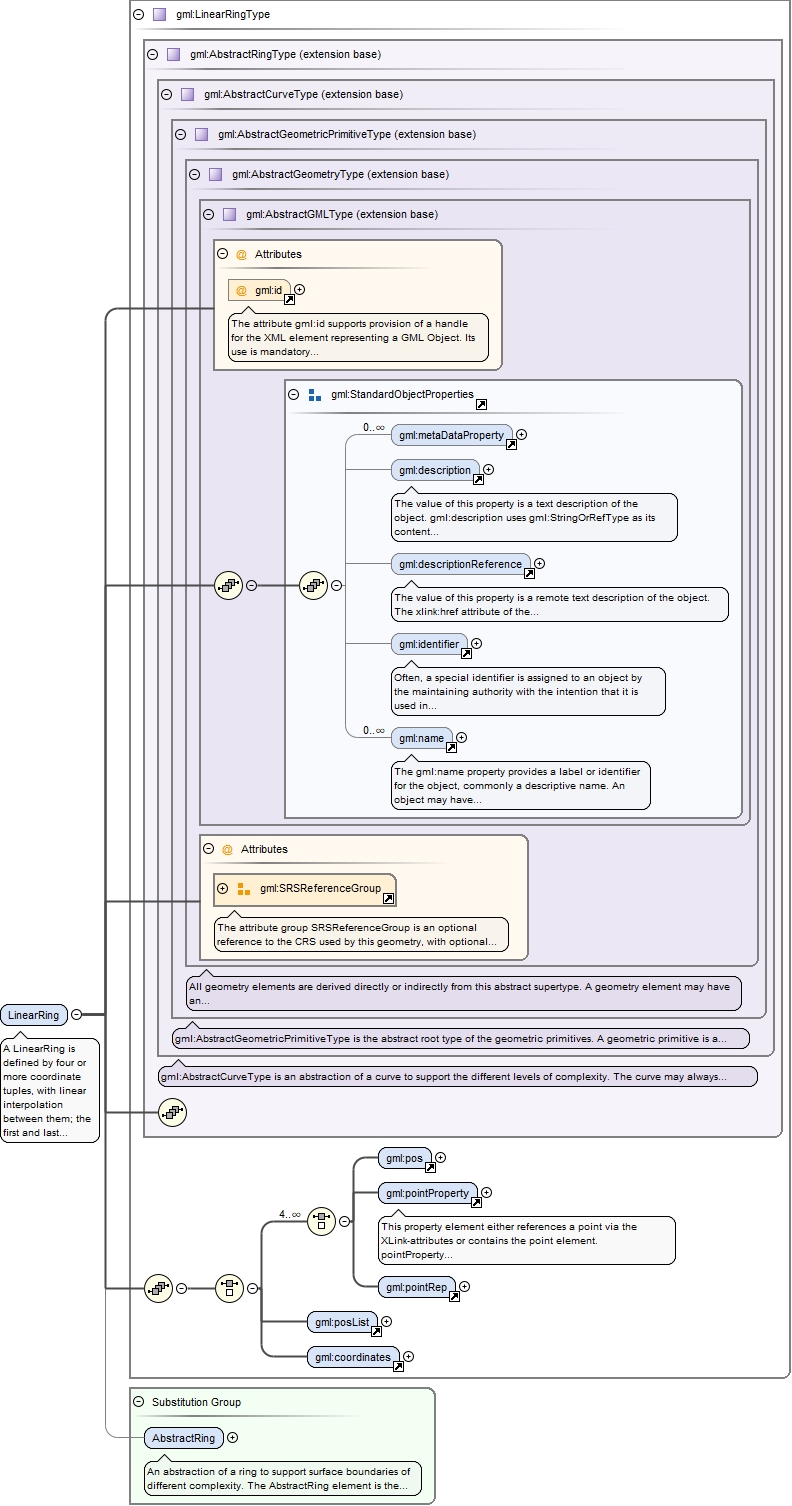Click the link arrow under gml:metaDataProperty
792x1506 pixels.
point(511,445)
